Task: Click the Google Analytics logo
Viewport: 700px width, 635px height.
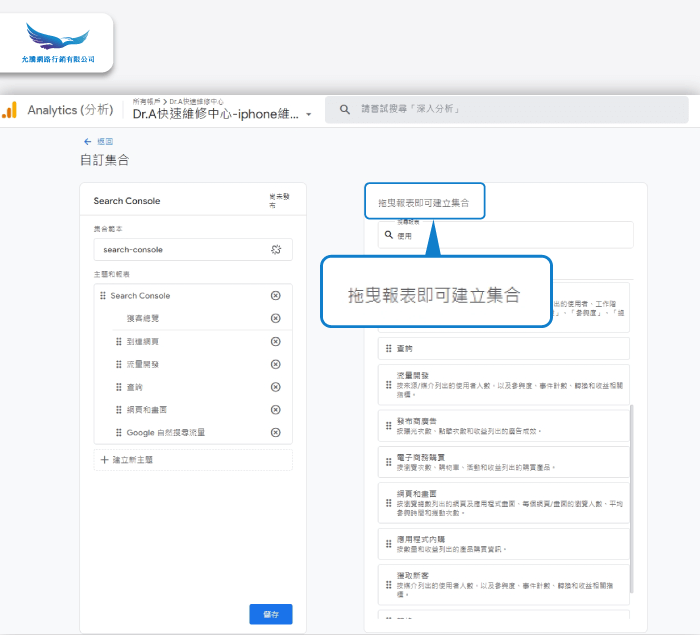Action: (10, 110)
